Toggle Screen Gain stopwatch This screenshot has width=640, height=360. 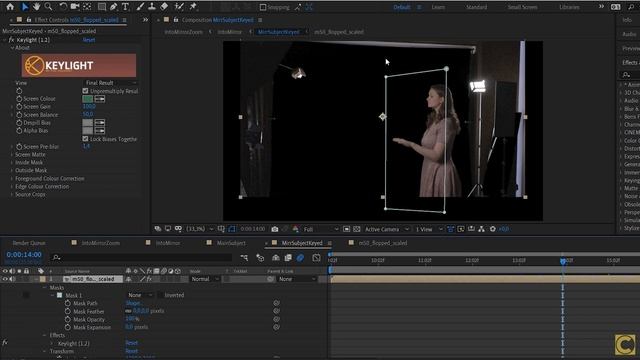pyautogui.click(x=19, y=107)
